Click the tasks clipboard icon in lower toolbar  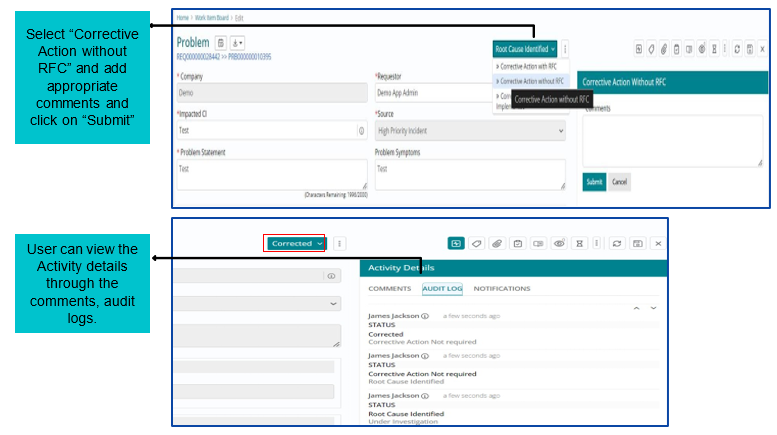pyautogui.click(x=518, y=243)
